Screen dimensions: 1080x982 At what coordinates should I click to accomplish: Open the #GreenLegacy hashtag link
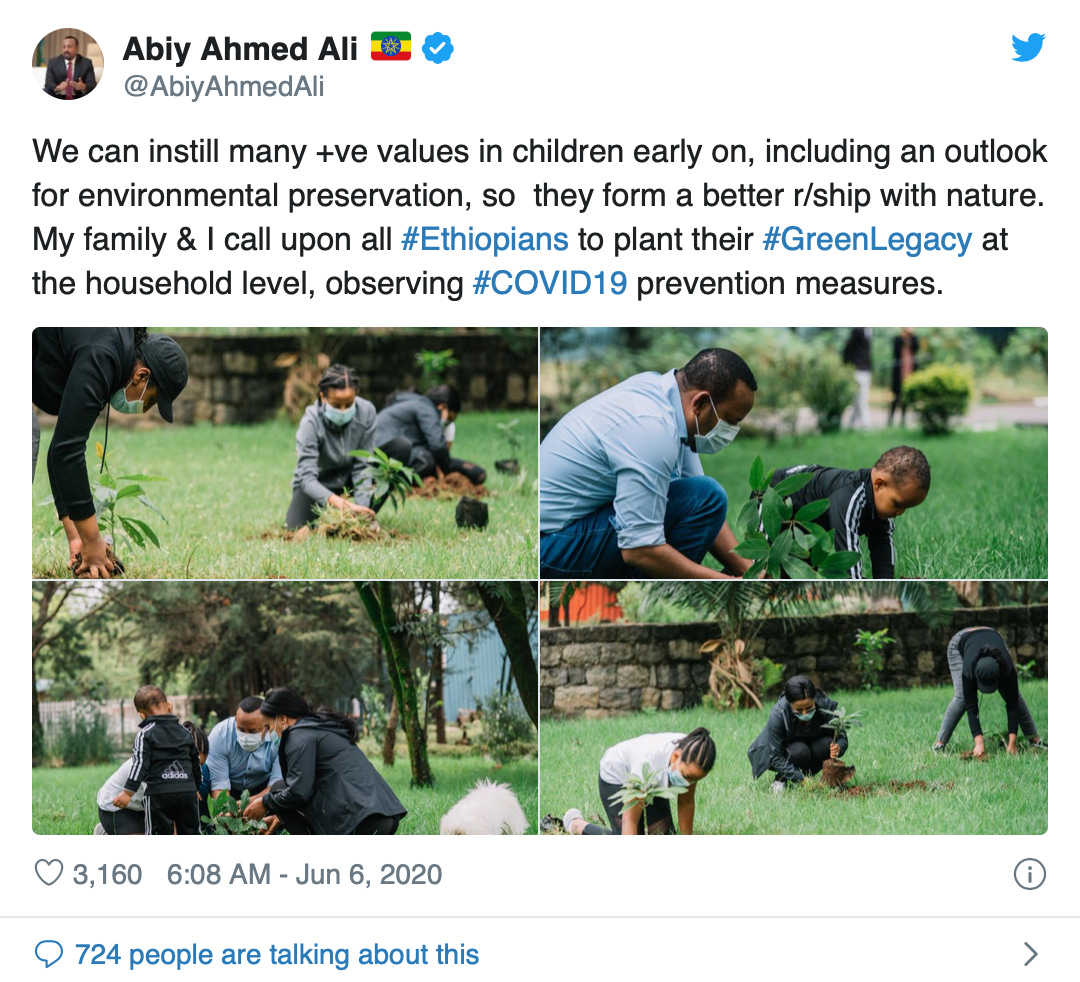coord(866,240)
